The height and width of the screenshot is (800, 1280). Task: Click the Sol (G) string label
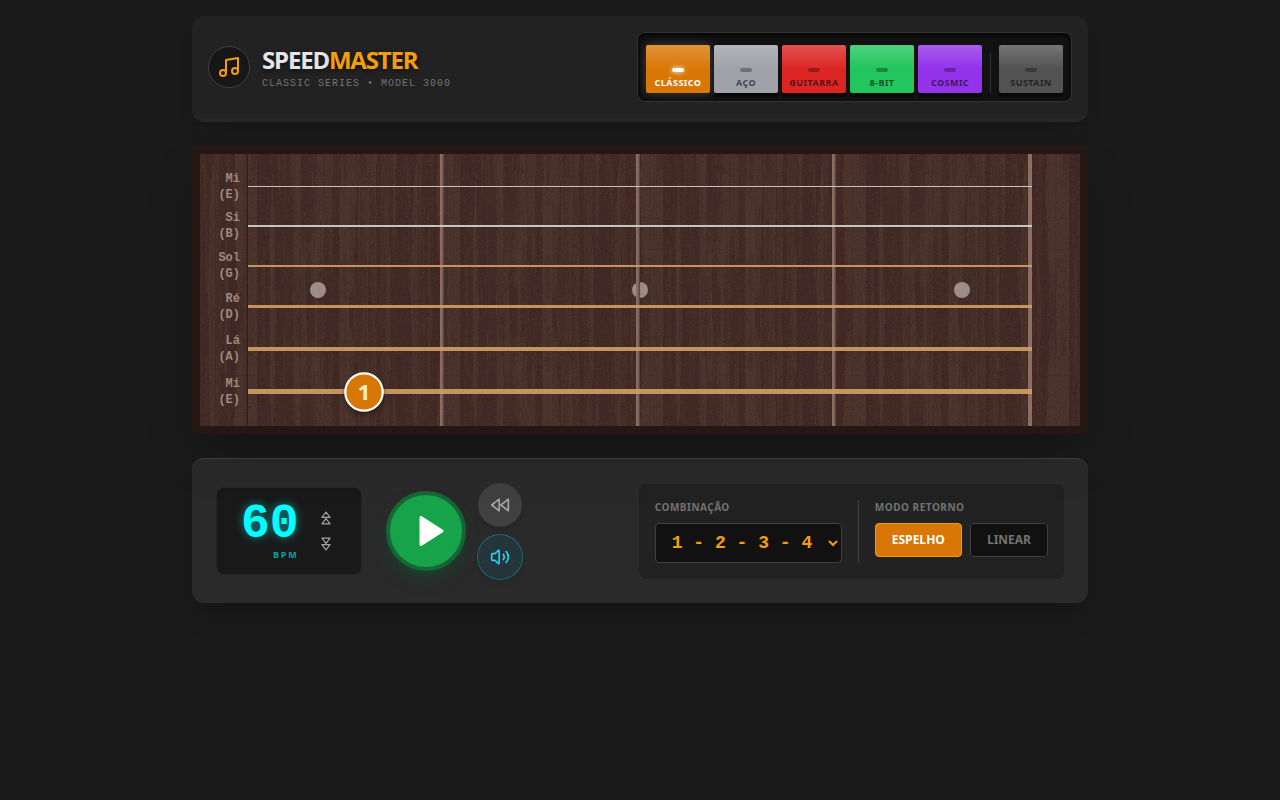point(230,265)
